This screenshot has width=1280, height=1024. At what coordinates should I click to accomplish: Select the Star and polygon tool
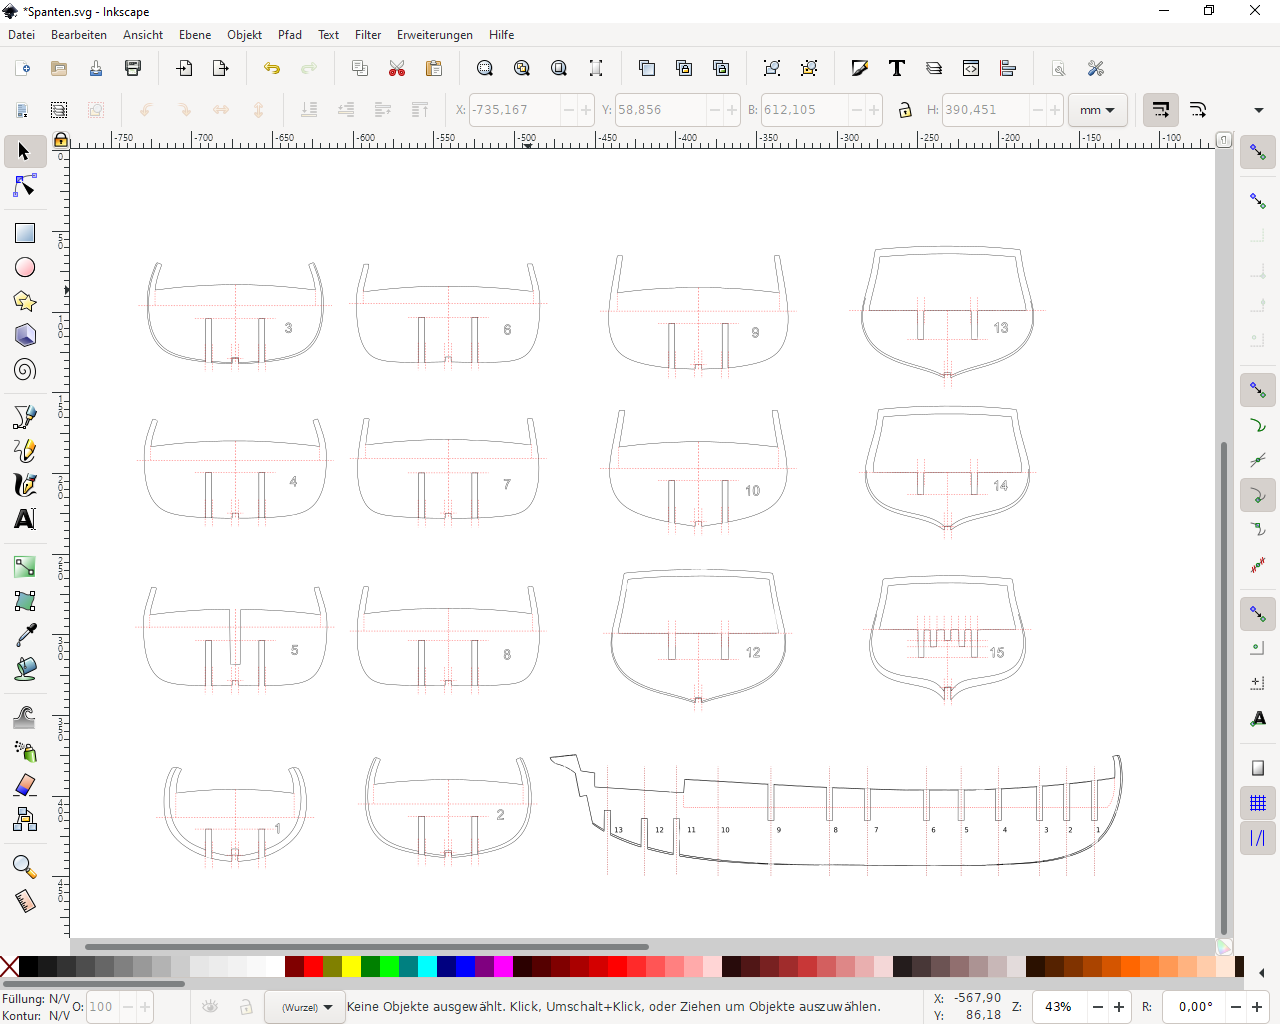(x=25, y=301)
